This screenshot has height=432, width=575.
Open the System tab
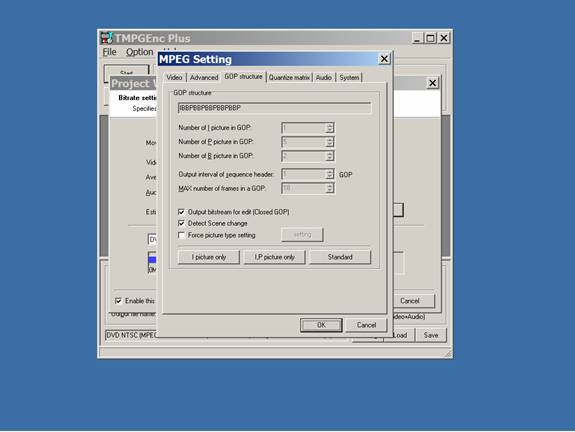tap(349, 77)
